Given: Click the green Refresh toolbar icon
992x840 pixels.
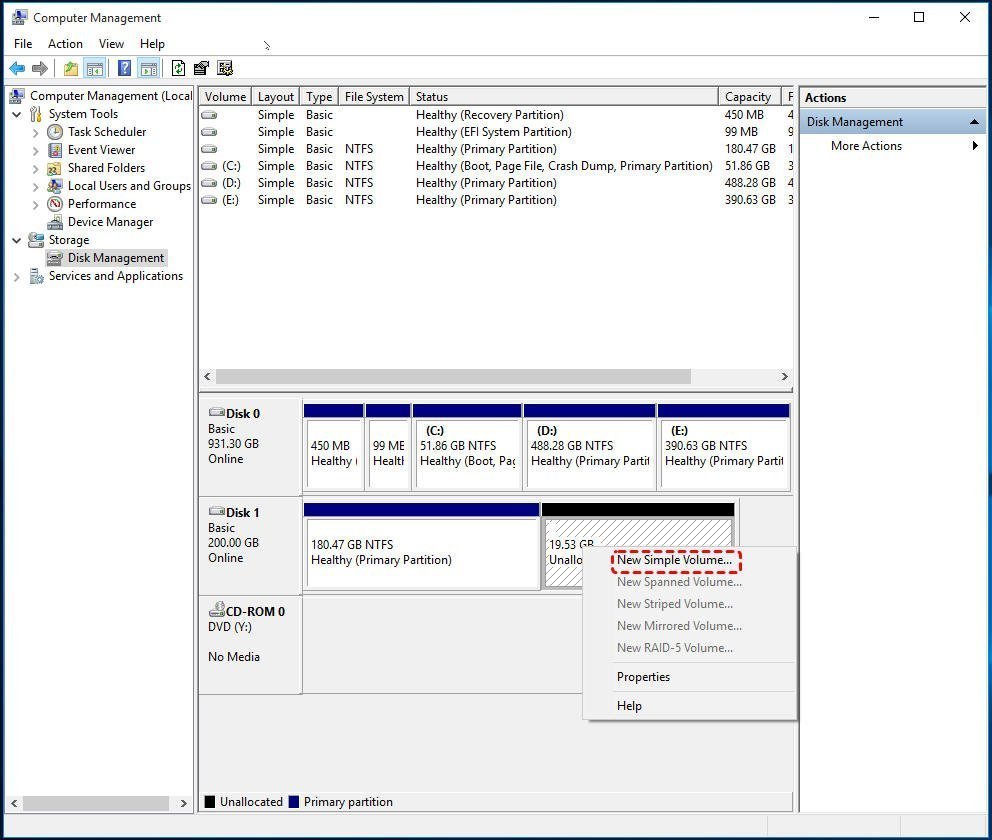Looking at the screenshot, I should pyautogui.click(x=178, y=68).
